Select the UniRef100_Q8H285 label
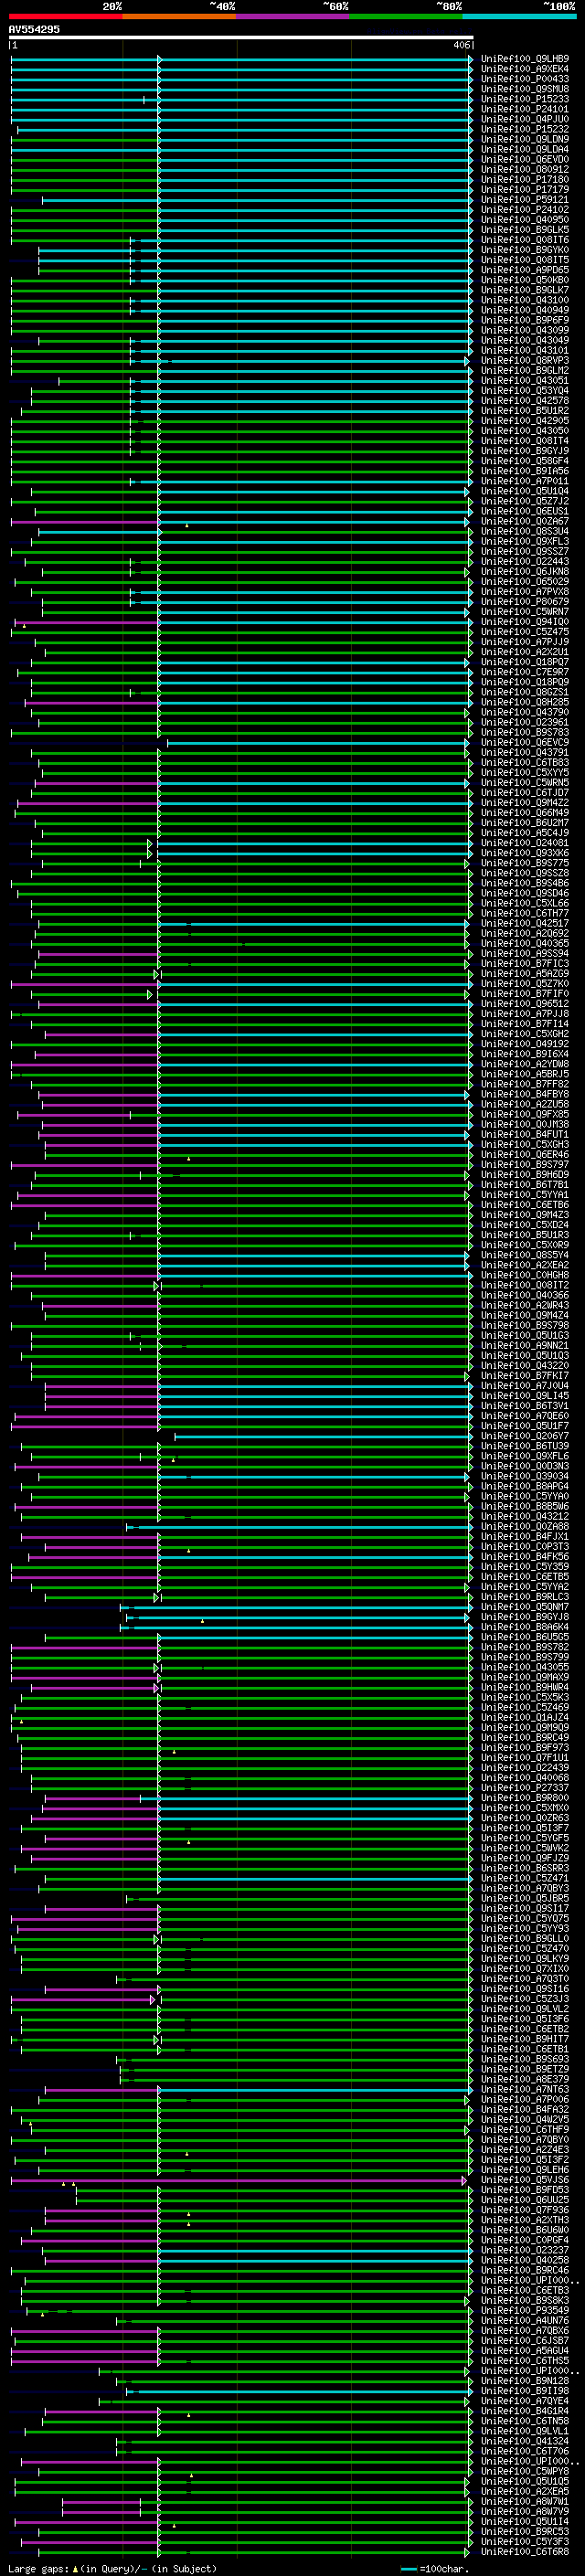Image resolution: width=585 pixels, height=2576 pixels. coord(525,702)
